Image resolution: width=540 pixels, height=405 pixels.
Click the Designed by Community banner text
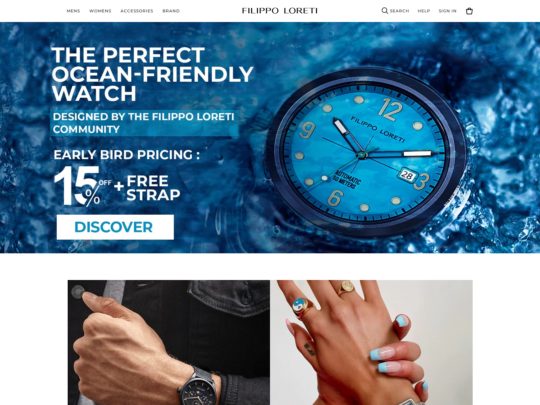click(144, 123)
